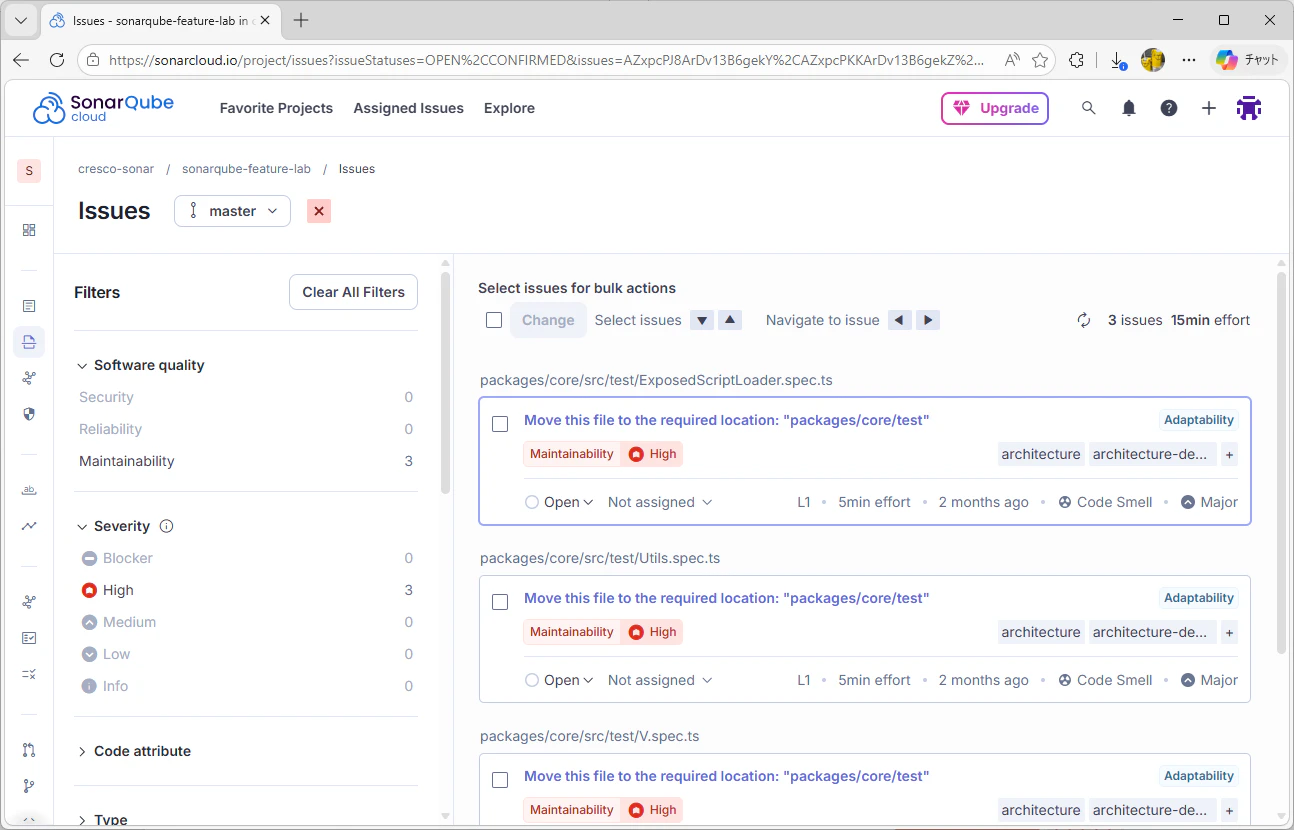Screen dimensions: 1294x830
Task: Open a new browser tab
Action: pyautogui.click(x=301, y=20)
